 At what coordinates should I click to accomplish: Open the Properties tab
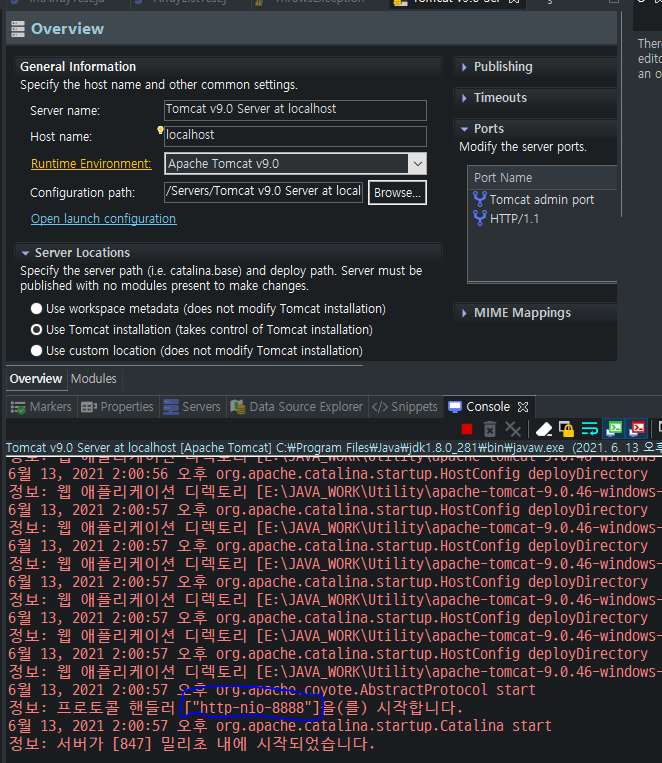click(x=117, y=407)
